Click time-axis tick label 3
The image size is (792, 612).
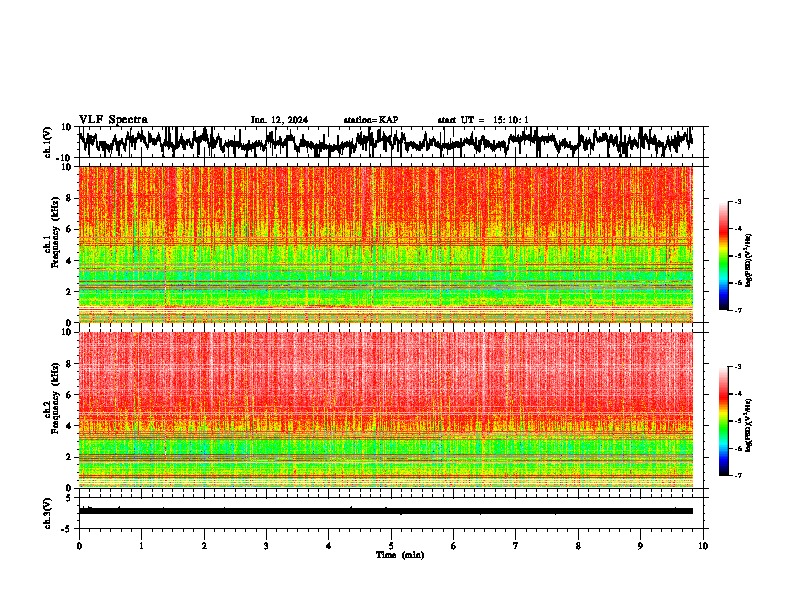point(266,546)
